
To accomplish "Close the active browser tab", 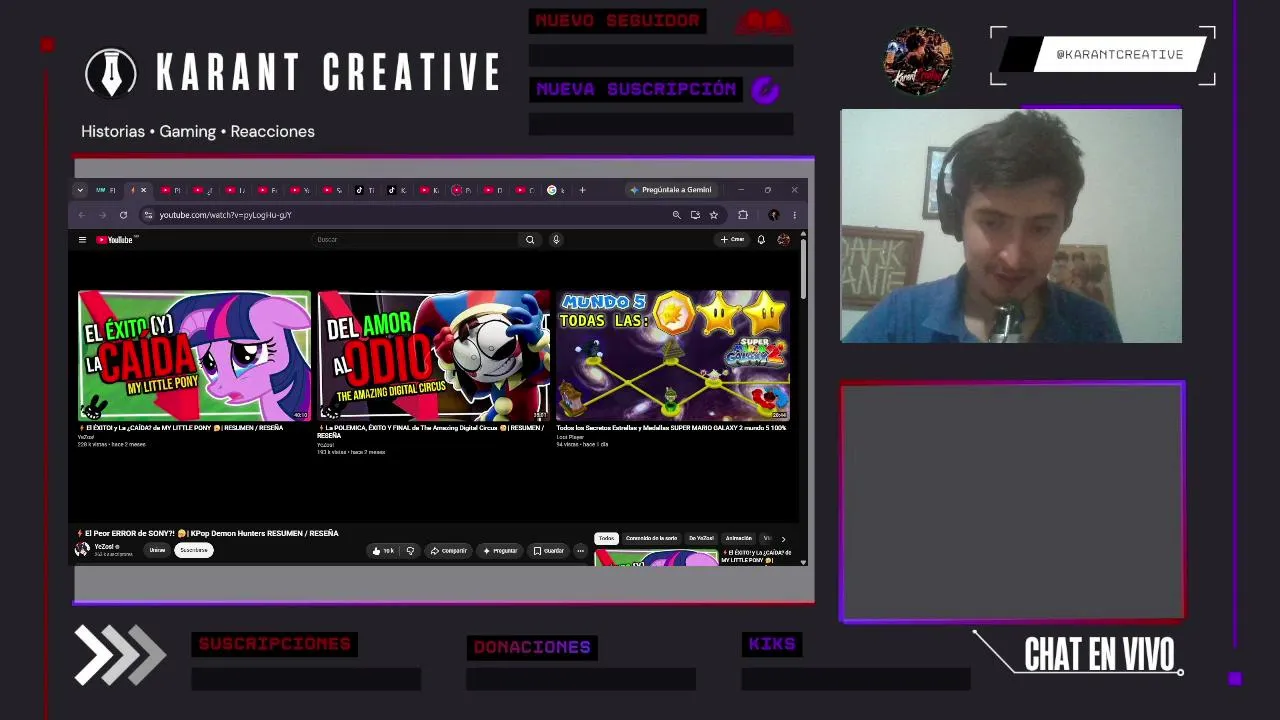I will [143, 190].
